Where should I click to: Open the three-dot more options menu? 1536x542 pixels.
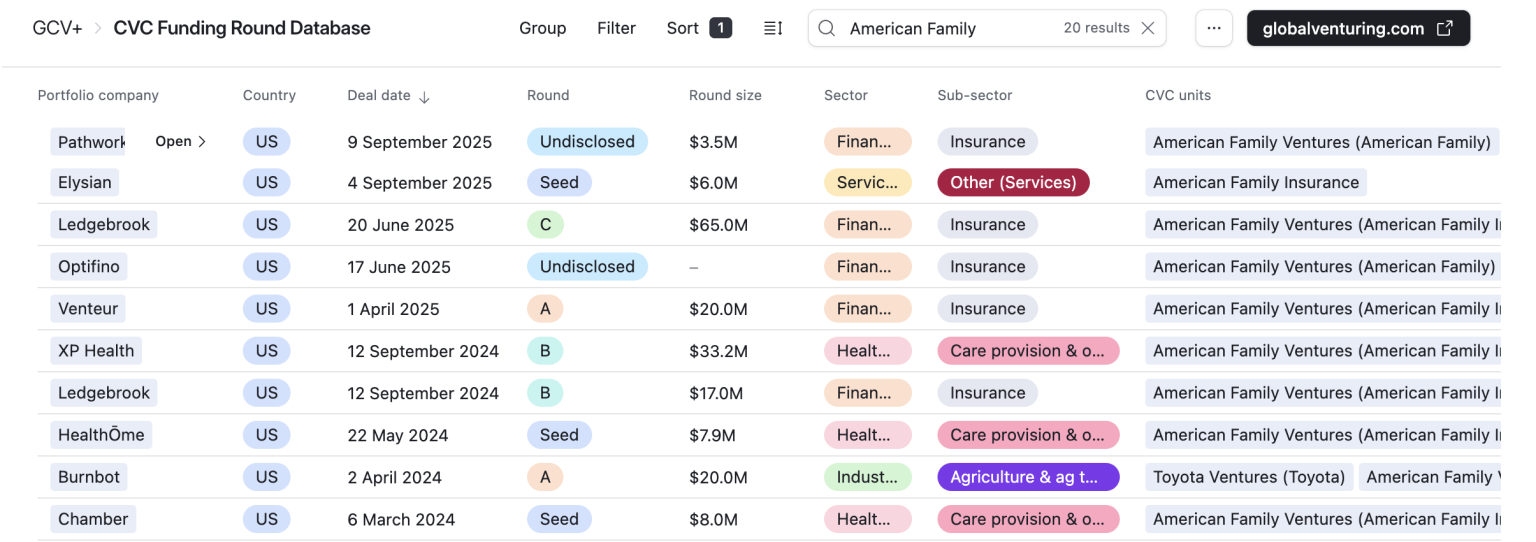pos(1213,28)
